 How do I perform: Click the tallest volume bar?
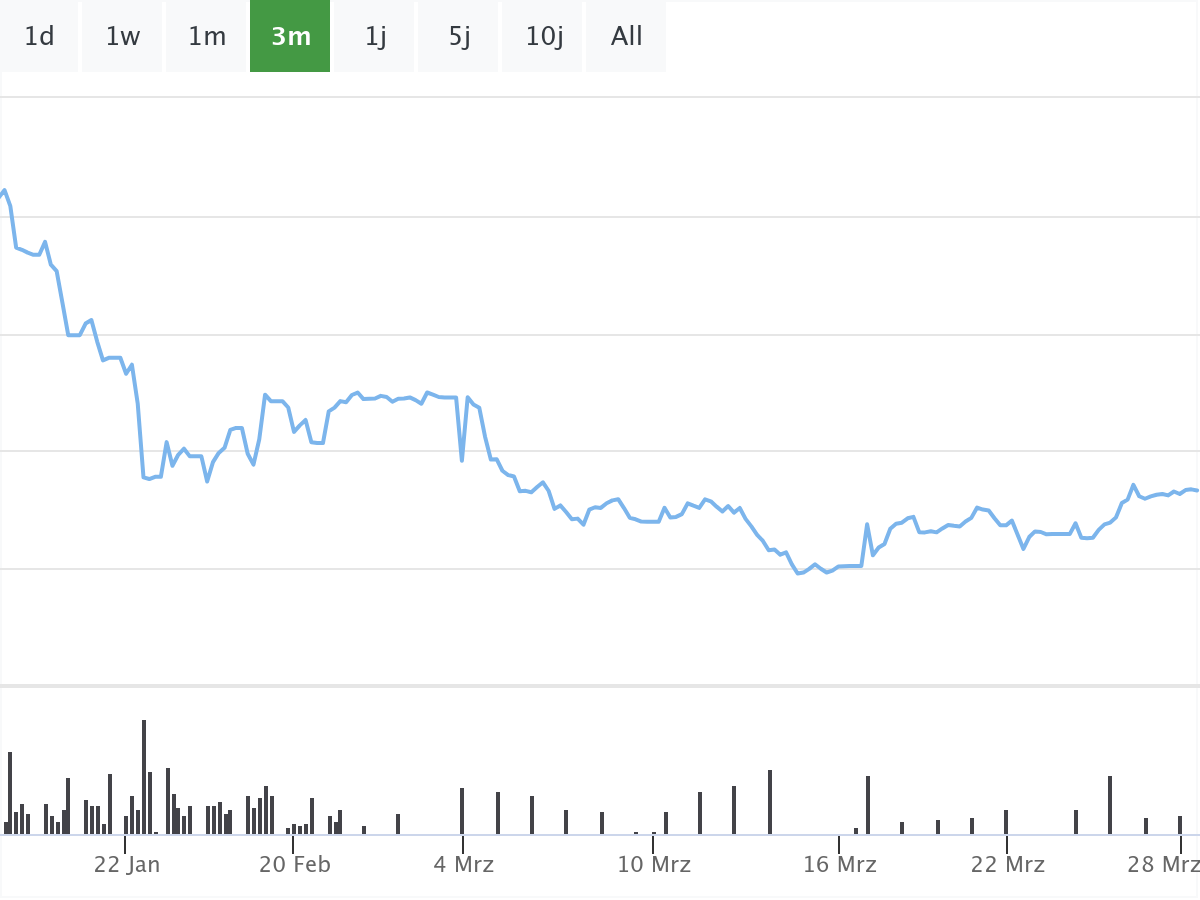coord(144,777)
